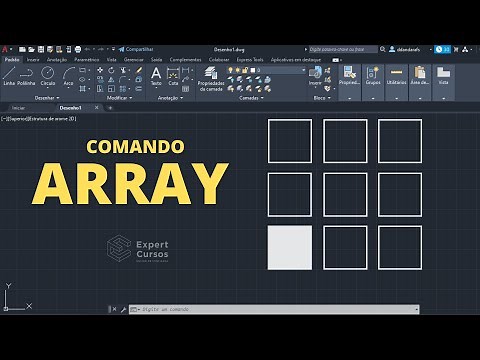Click the Erase tool icon
480x360 pixels.
pyautogui.click(x=139, y=70)
